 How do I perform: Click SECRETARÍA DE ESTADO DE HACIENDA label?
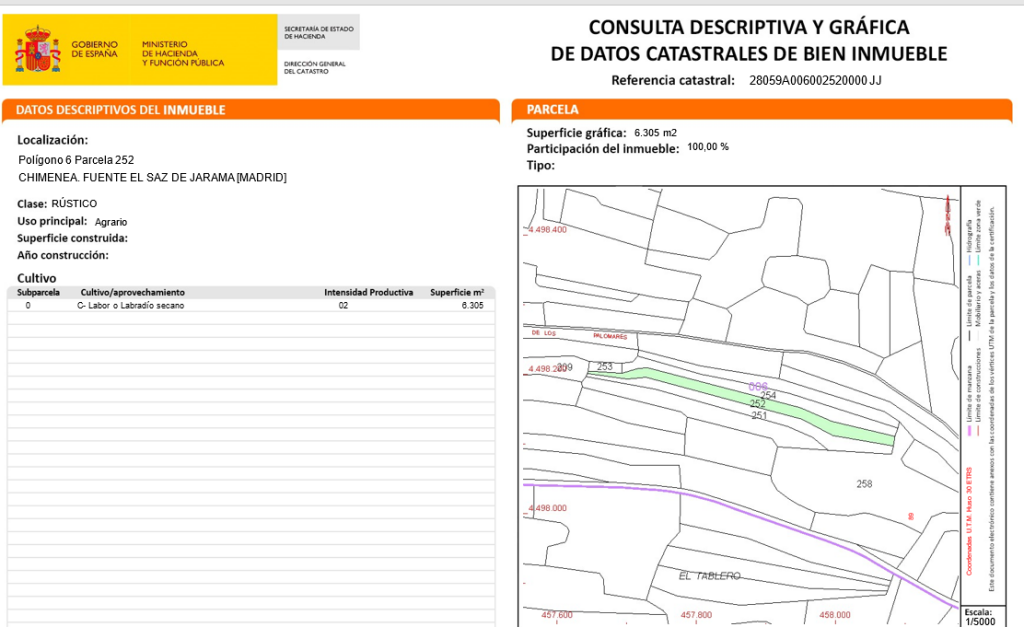coord(319,33)
